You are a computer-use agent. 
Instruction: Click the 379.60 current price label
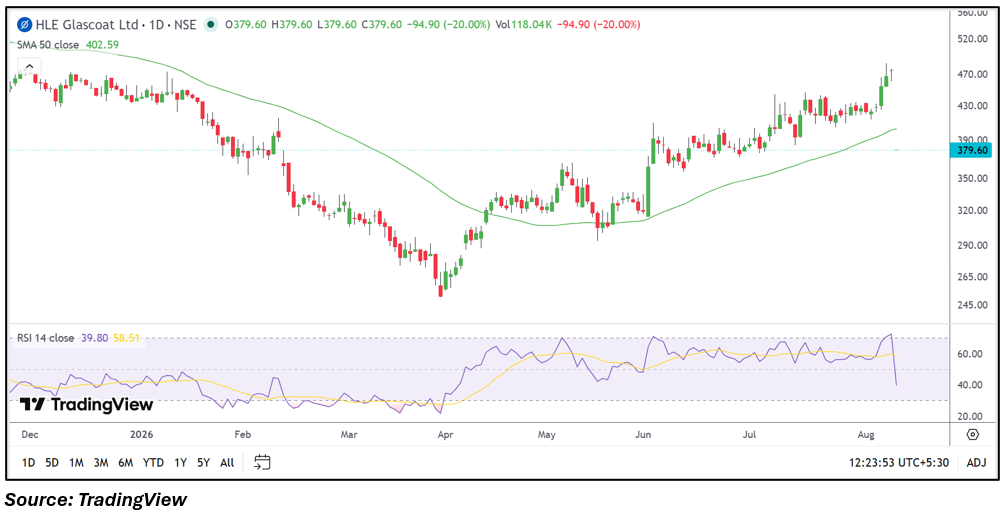point(973,150)
